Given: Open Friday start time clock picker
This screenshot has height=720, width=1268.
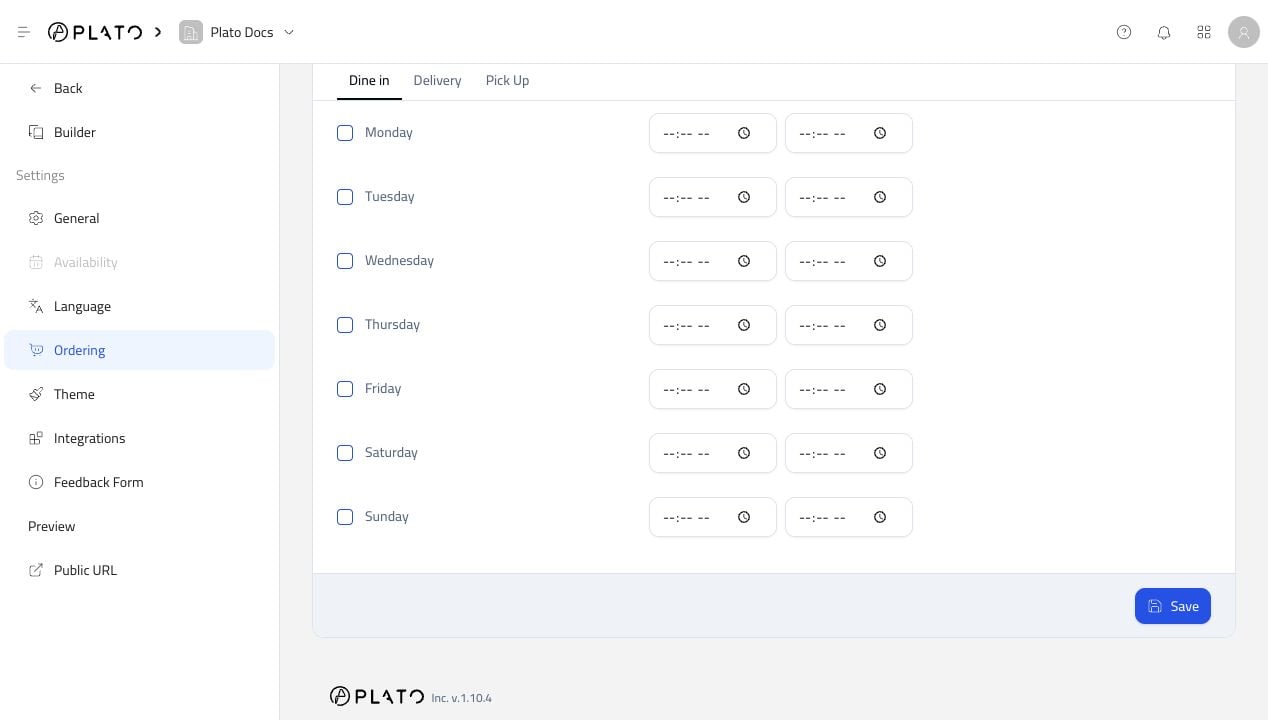Looking at the screenshot, I should tap(744, 389).
